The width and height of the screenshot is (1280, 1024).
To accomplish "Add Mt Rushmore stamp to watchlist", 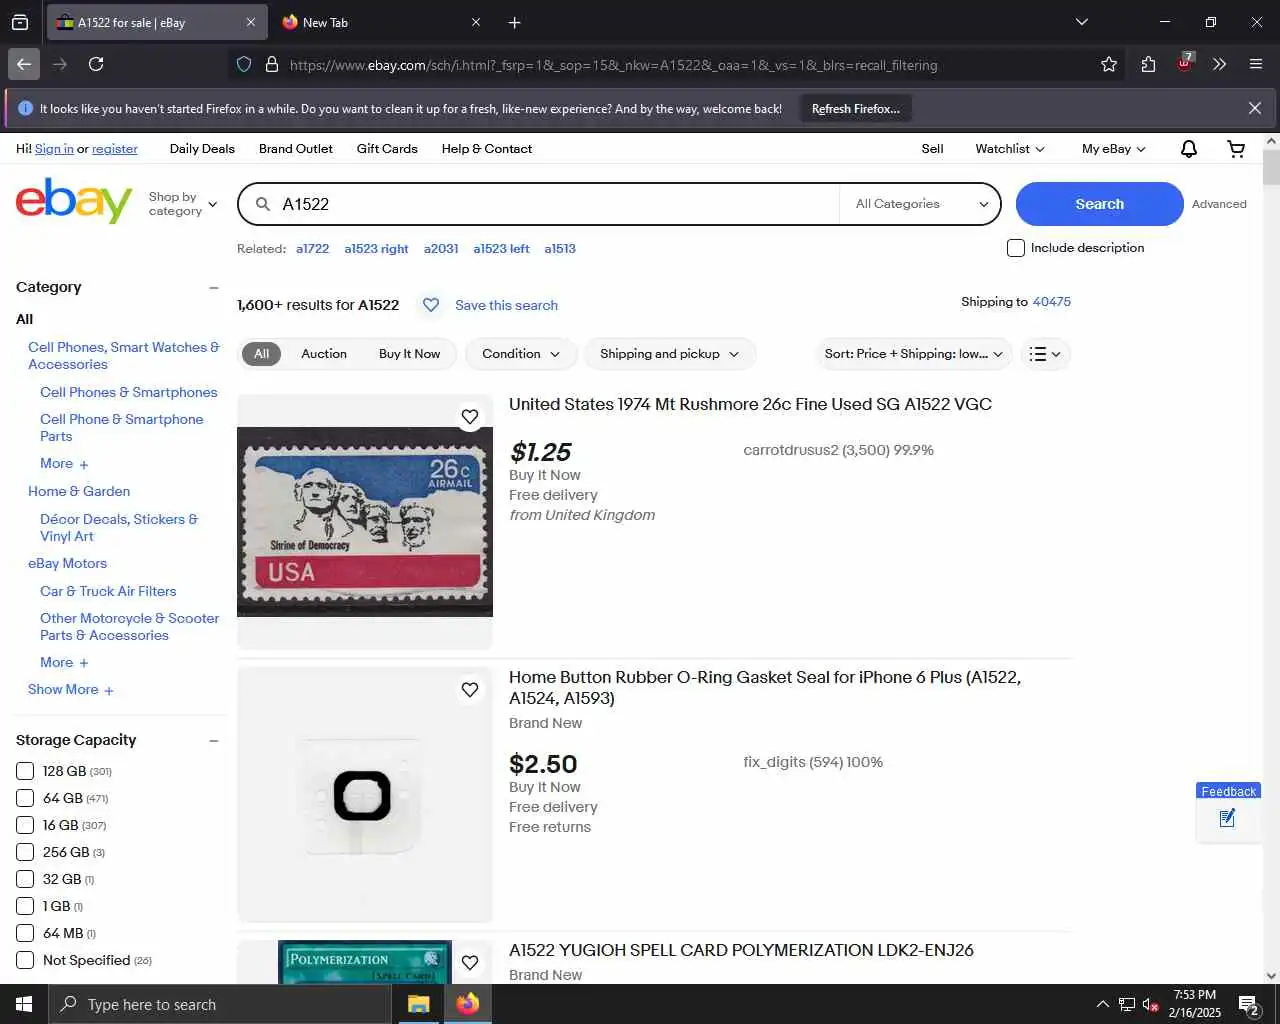I will 470,417.
